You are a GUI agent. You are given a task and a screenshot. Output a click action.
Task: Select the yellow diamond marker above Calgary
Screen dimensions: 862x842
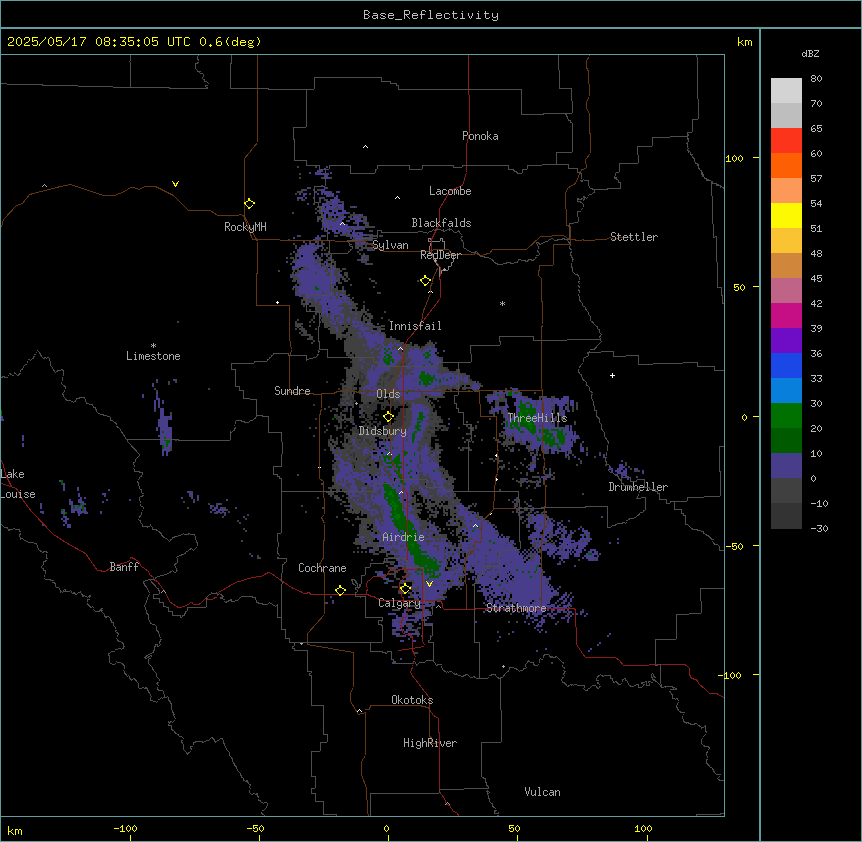[405, 589]
